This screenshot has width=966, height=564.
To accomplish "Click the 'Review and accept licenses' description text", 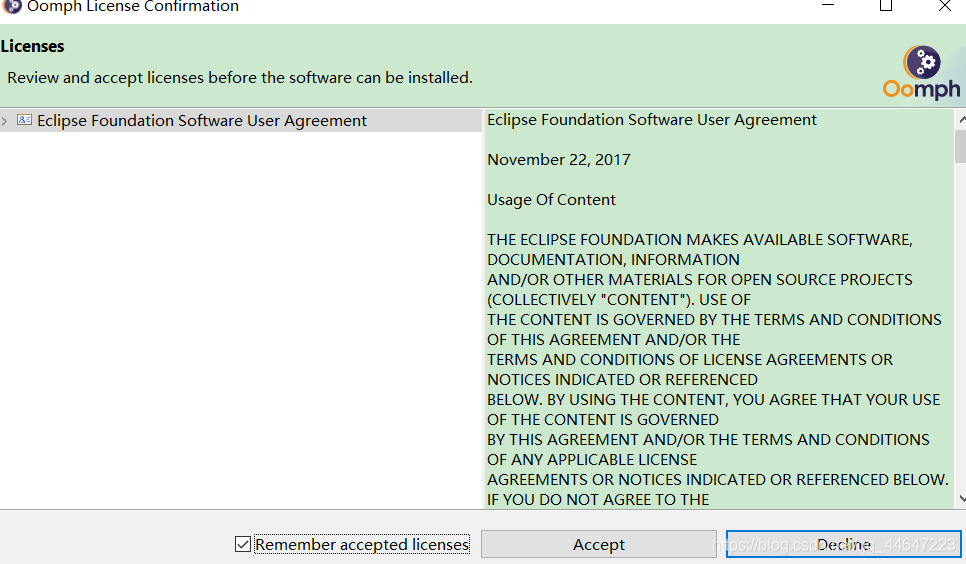I will pyautogui.click(x=240, y=78).
